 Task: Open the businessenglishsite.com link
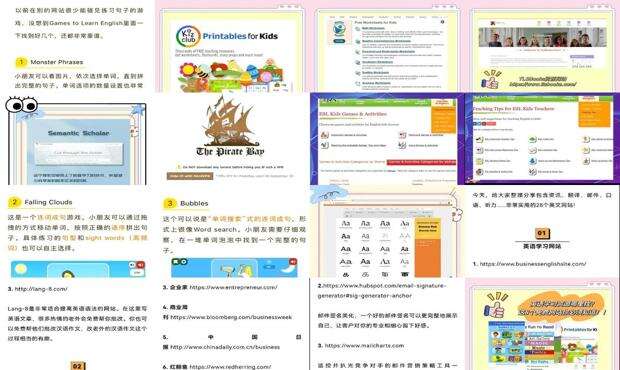point(532,264)
